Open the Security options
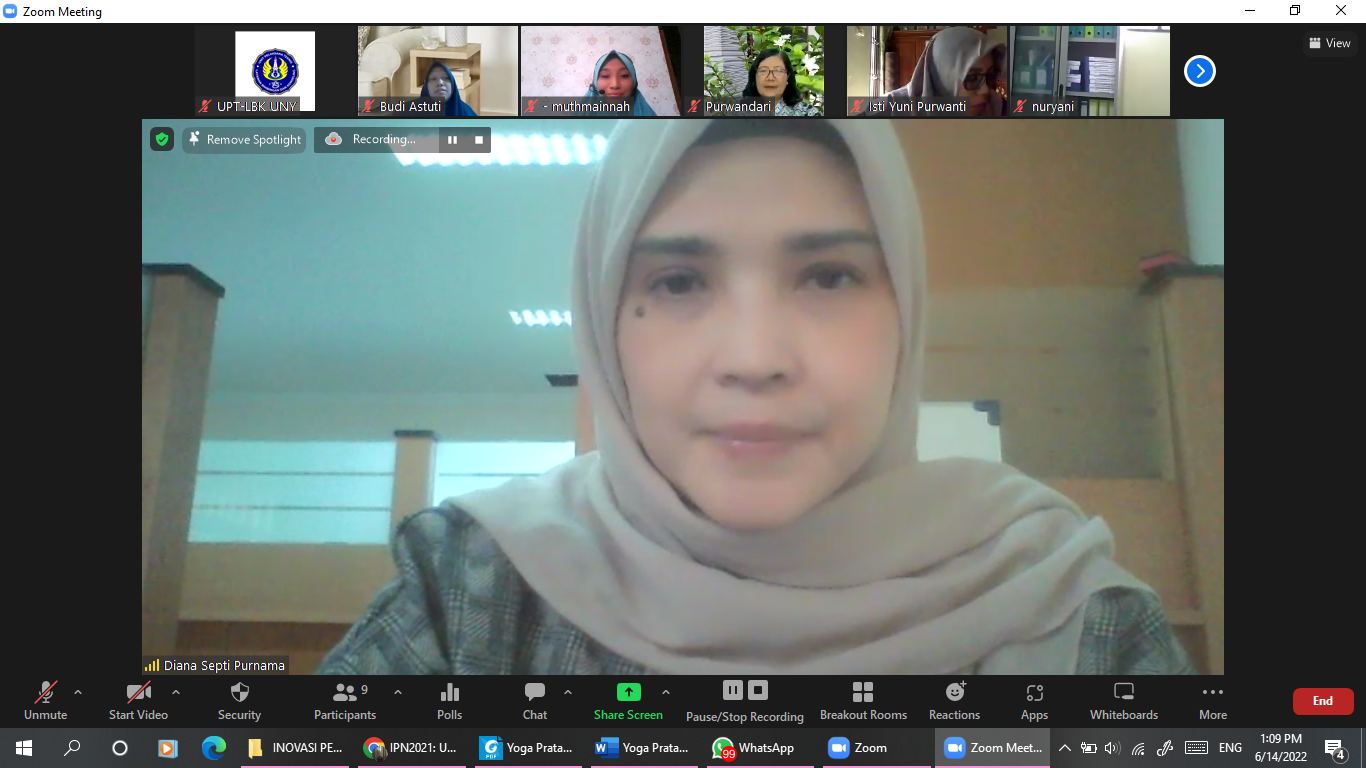 tap(239, 700)
